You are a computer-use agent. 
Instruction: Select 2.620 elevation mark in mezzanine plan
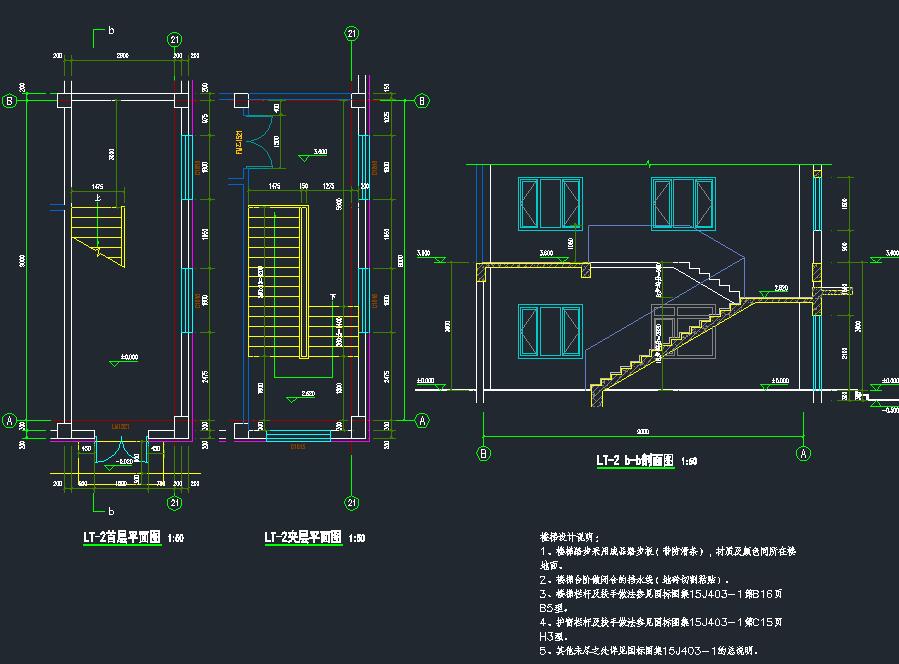301,396
